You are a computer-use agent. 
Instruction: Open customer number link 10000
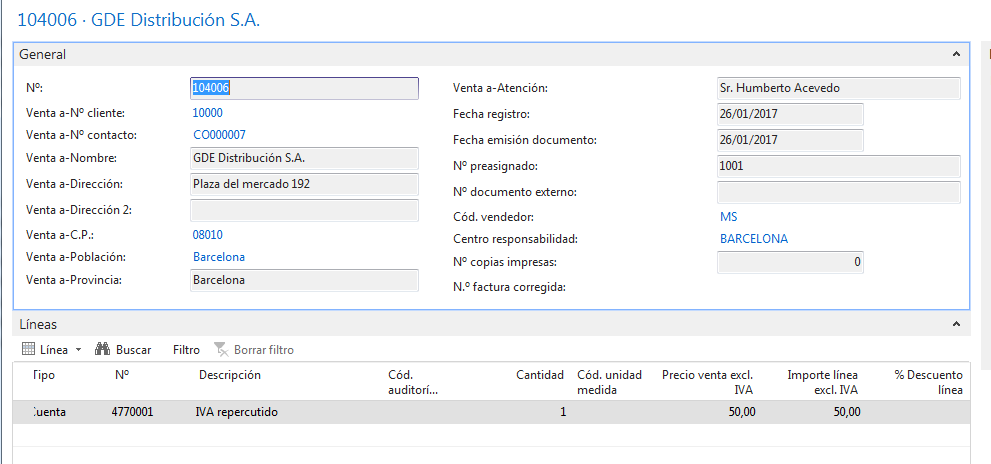(208, 113)
